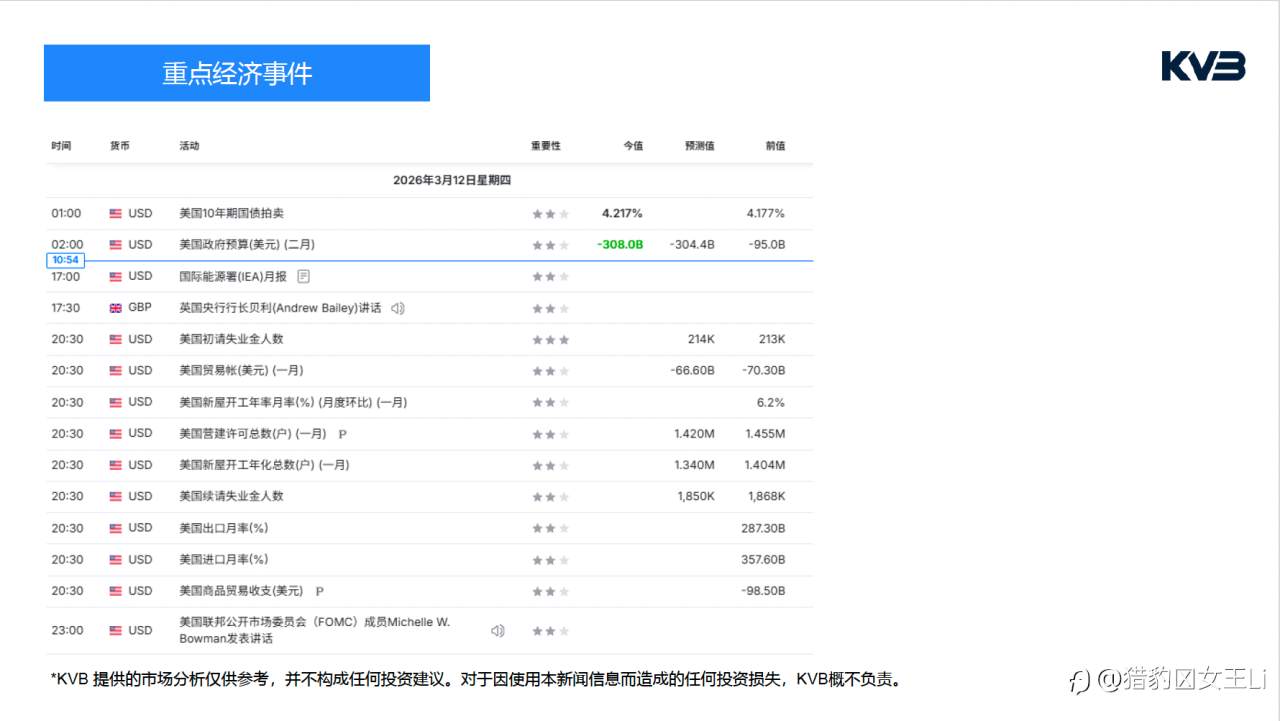Click the green -308.0B budget value
The height and width of the screenshot is (721, 1280).
618,244
